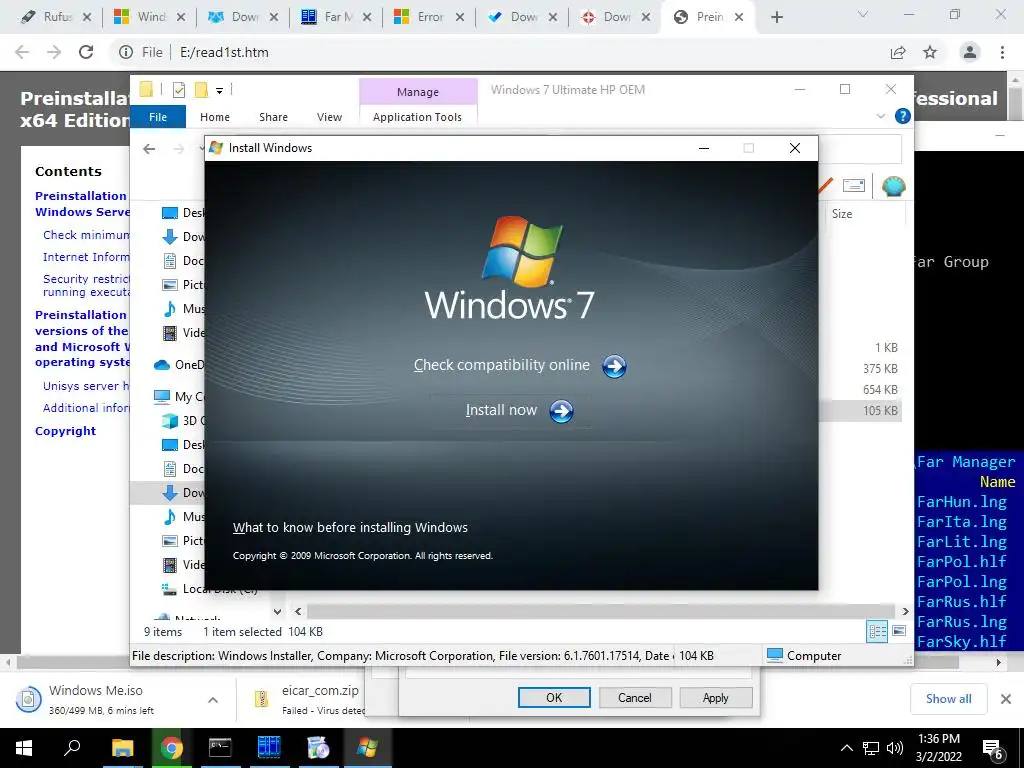The image size is (1024, 768).
Task: Click Explorer back navigation arrow
Action: click(149, 149)
